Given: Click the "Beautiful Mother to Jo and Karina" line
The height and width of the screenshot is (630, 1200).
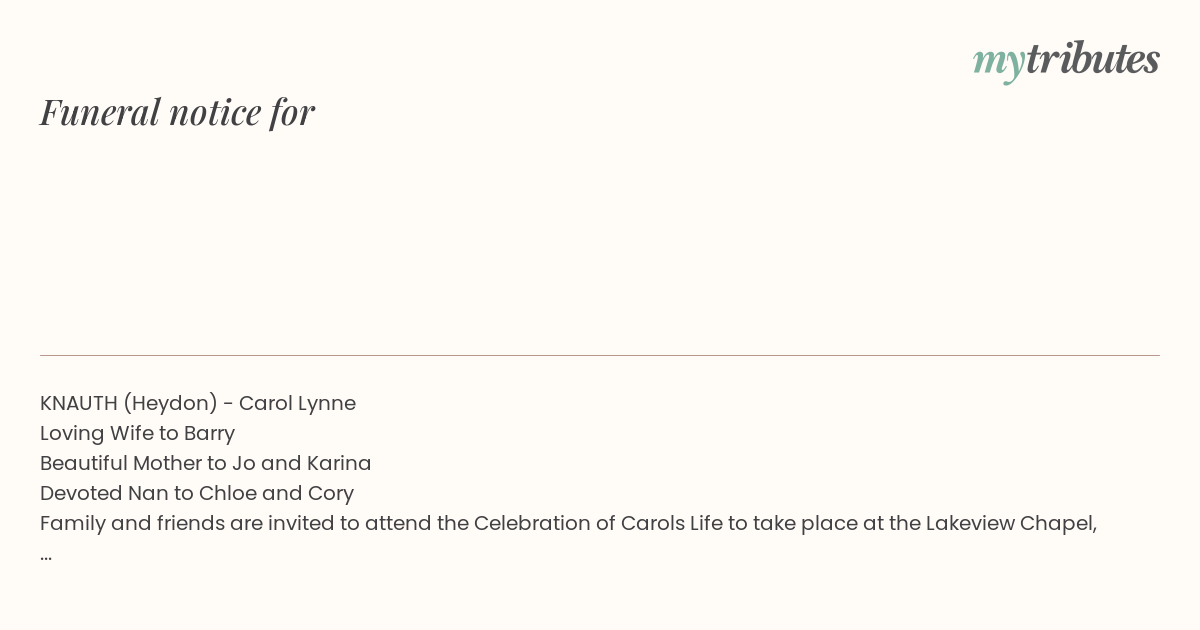Looking at the screenshot, I should point(206,463).
